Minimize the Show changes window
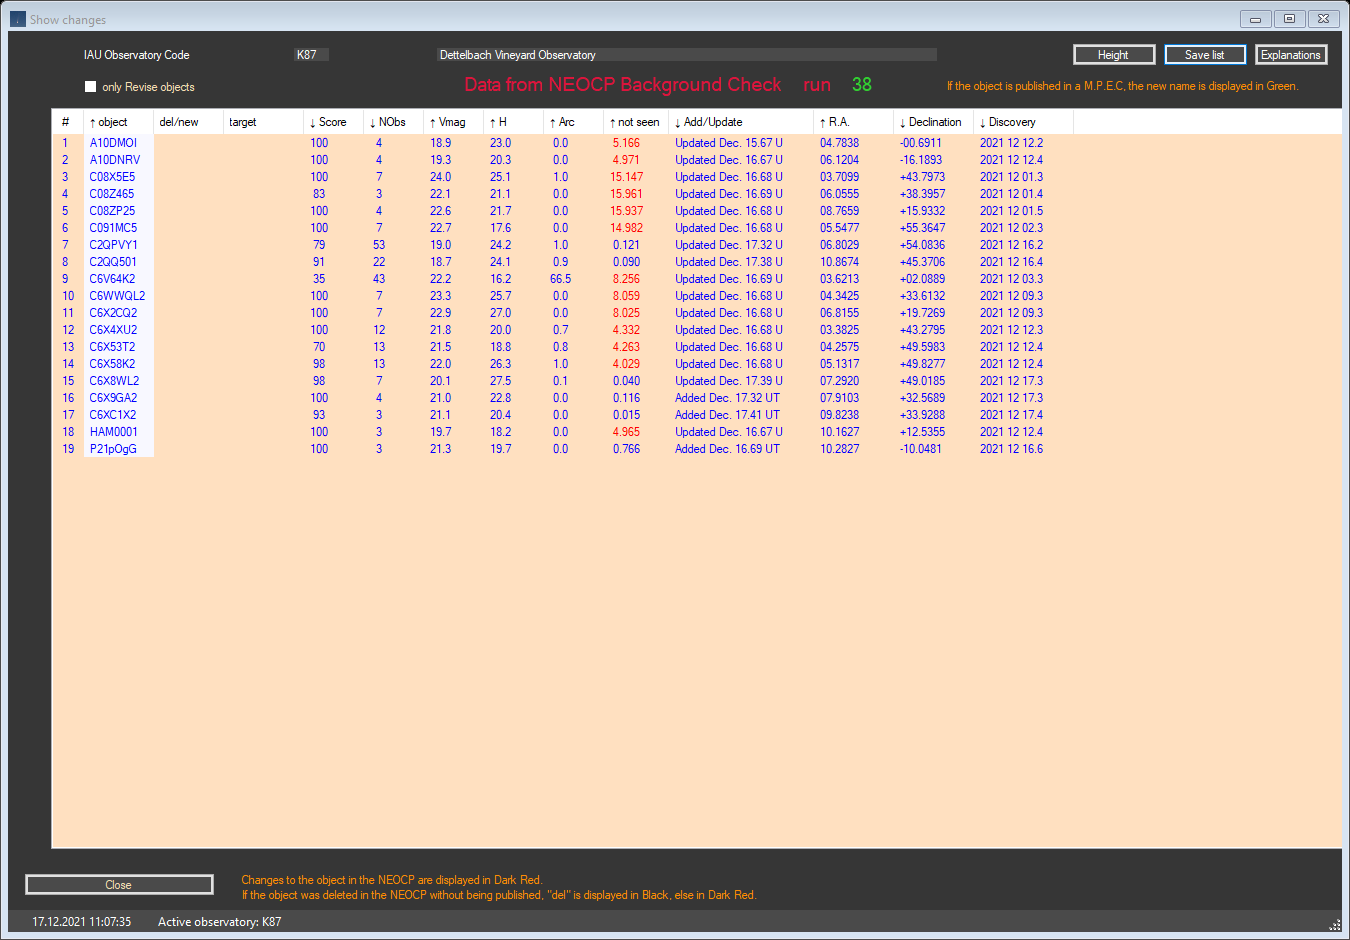Screen dimensions: 1350x940 [1256, 19]
